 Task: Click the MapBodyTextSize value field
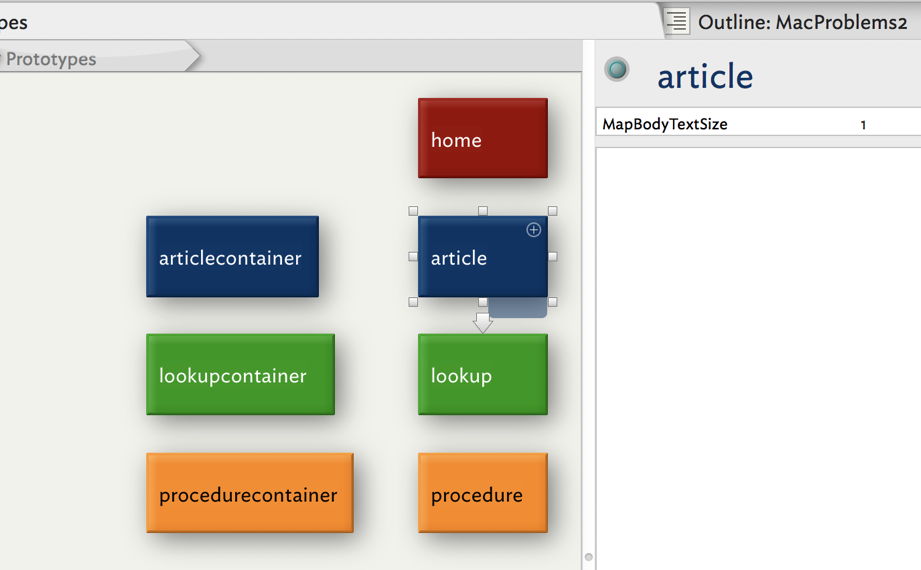862,125
